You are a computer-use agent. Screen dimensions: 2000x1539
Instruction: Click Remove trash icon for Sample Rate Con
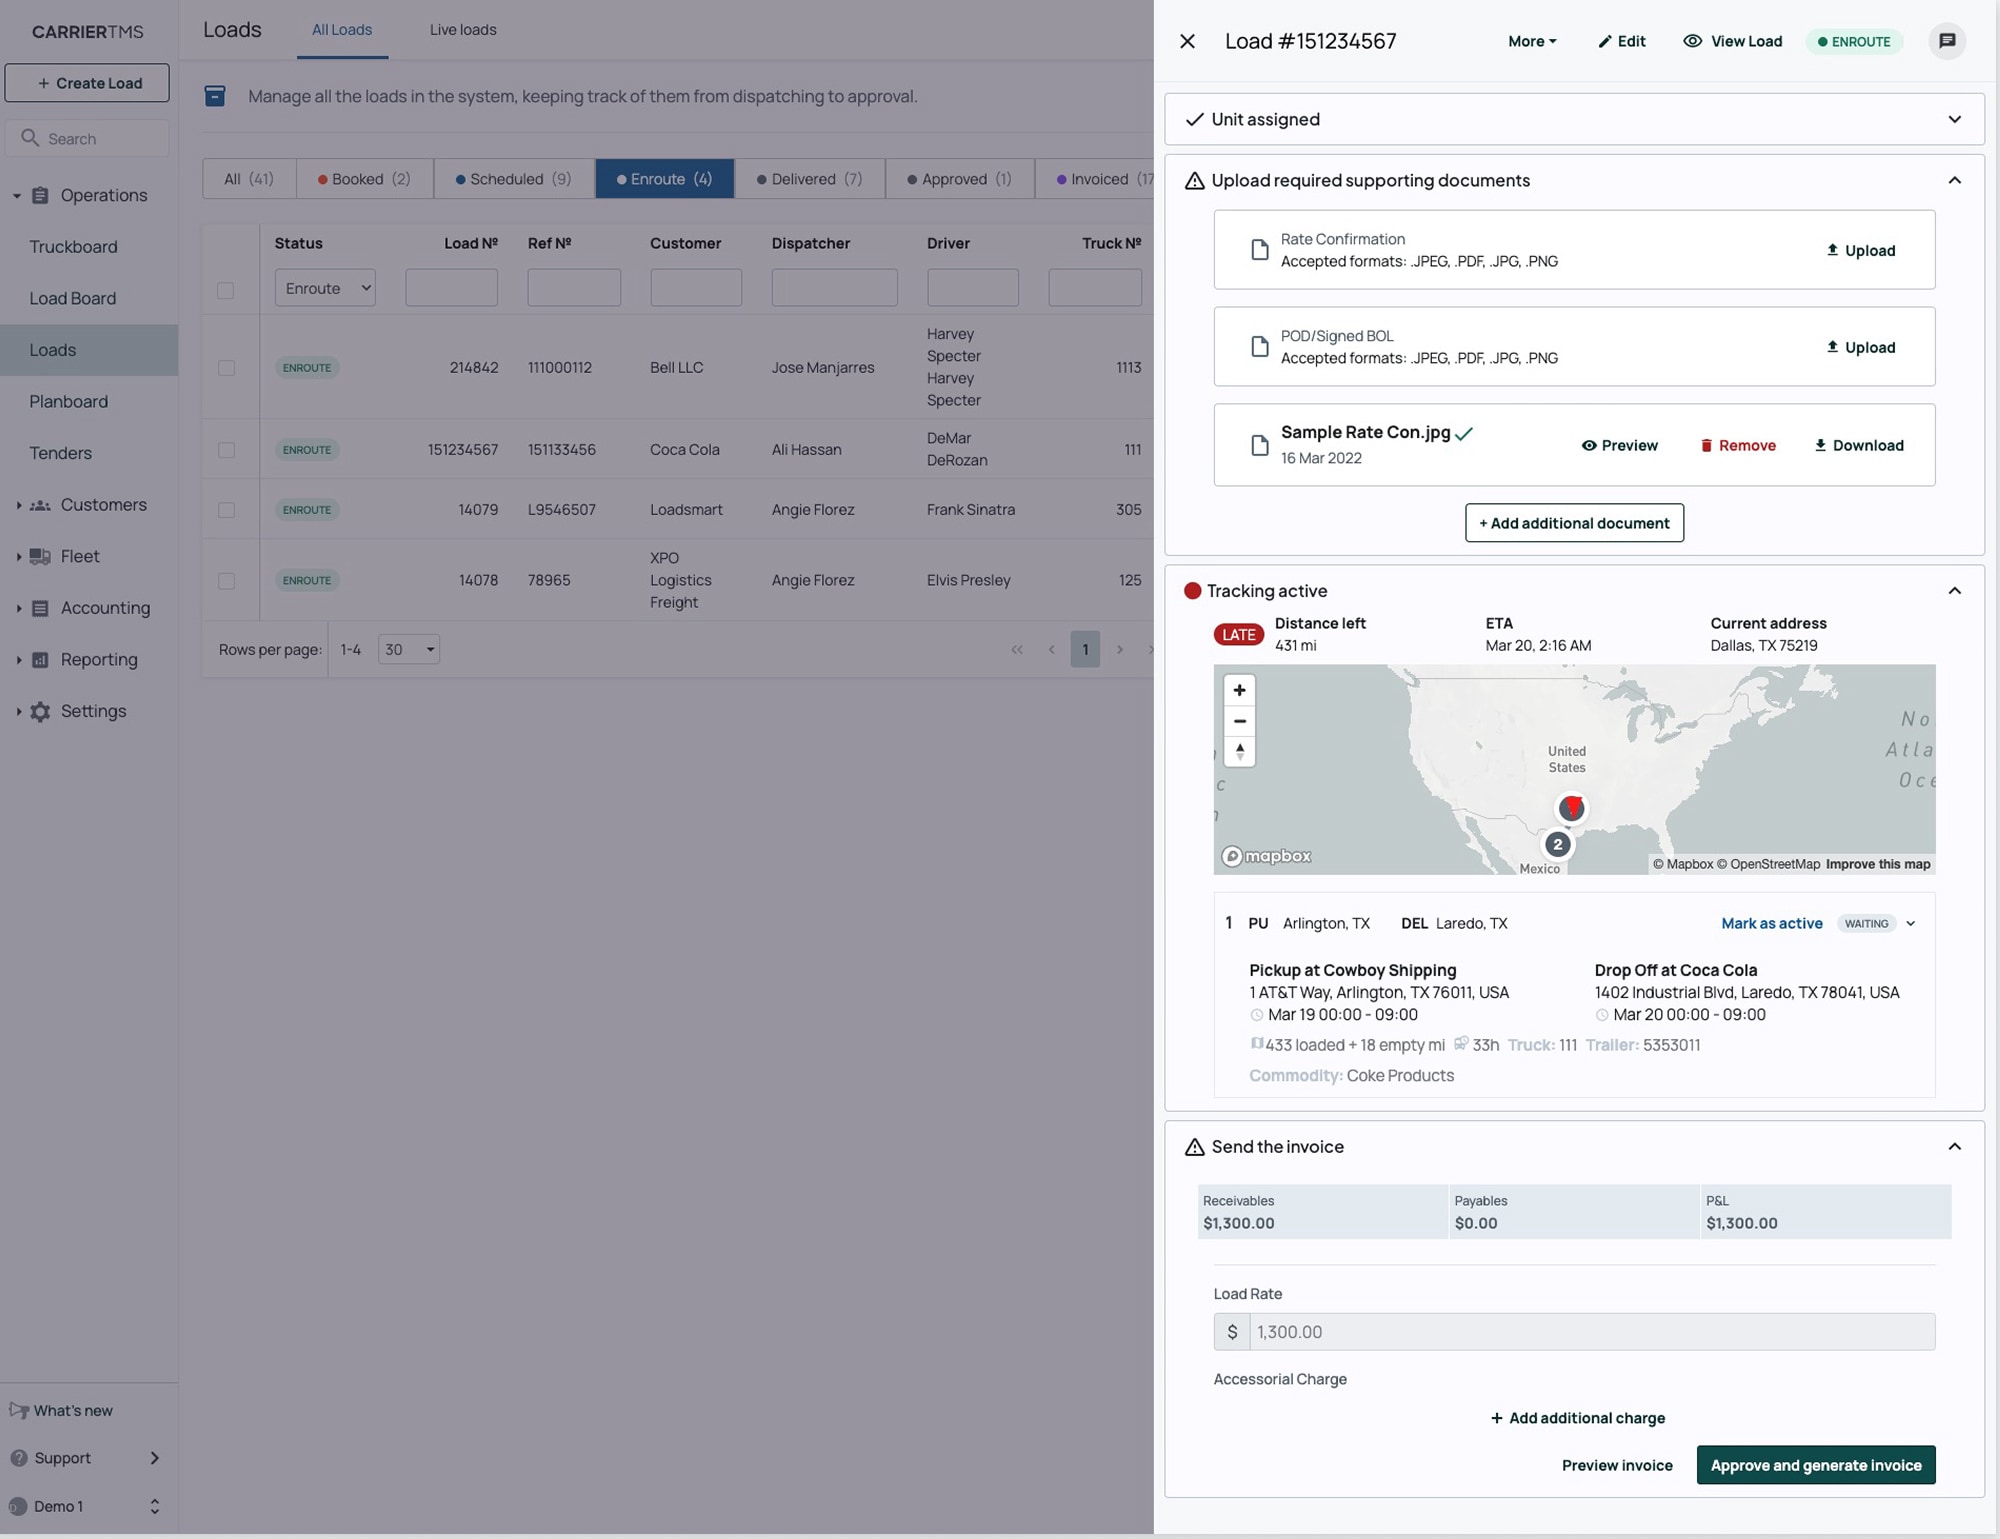pos(1706,446)
